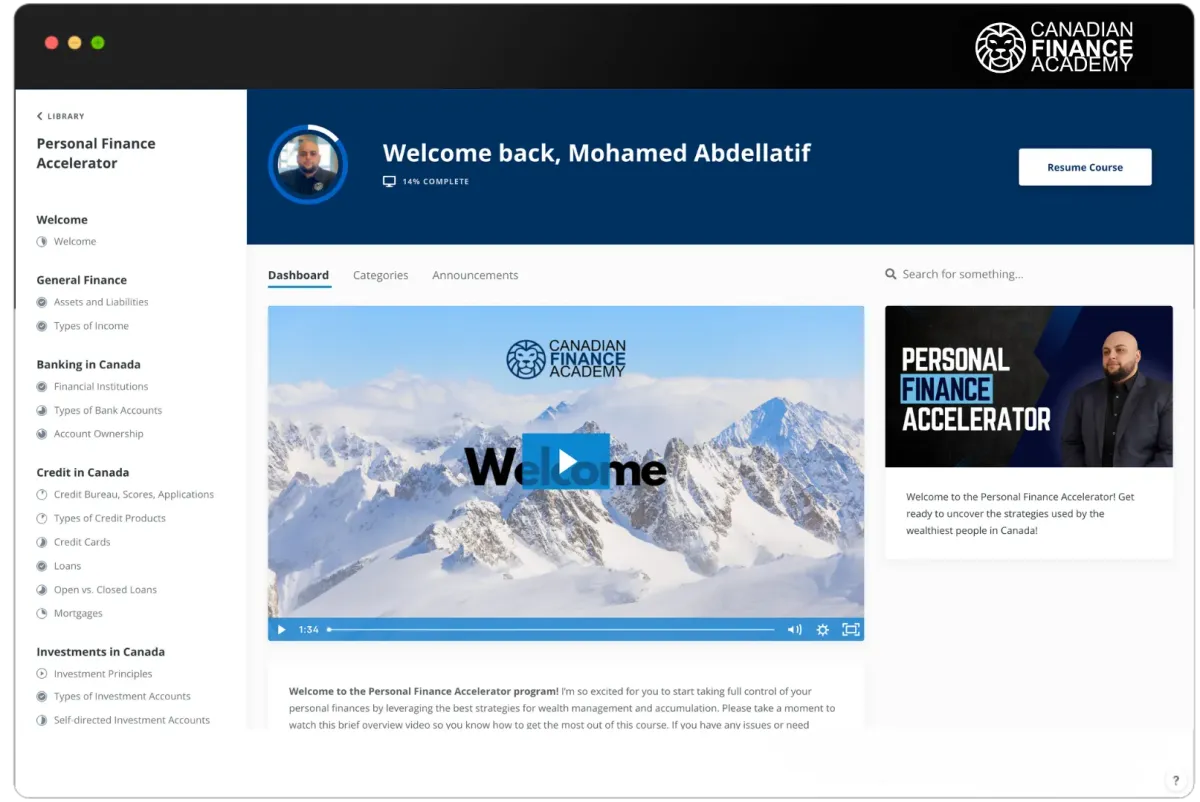Click the Personal Finance Accelerator sidebar title
The image size is (1200, 802).
(96, 153)
